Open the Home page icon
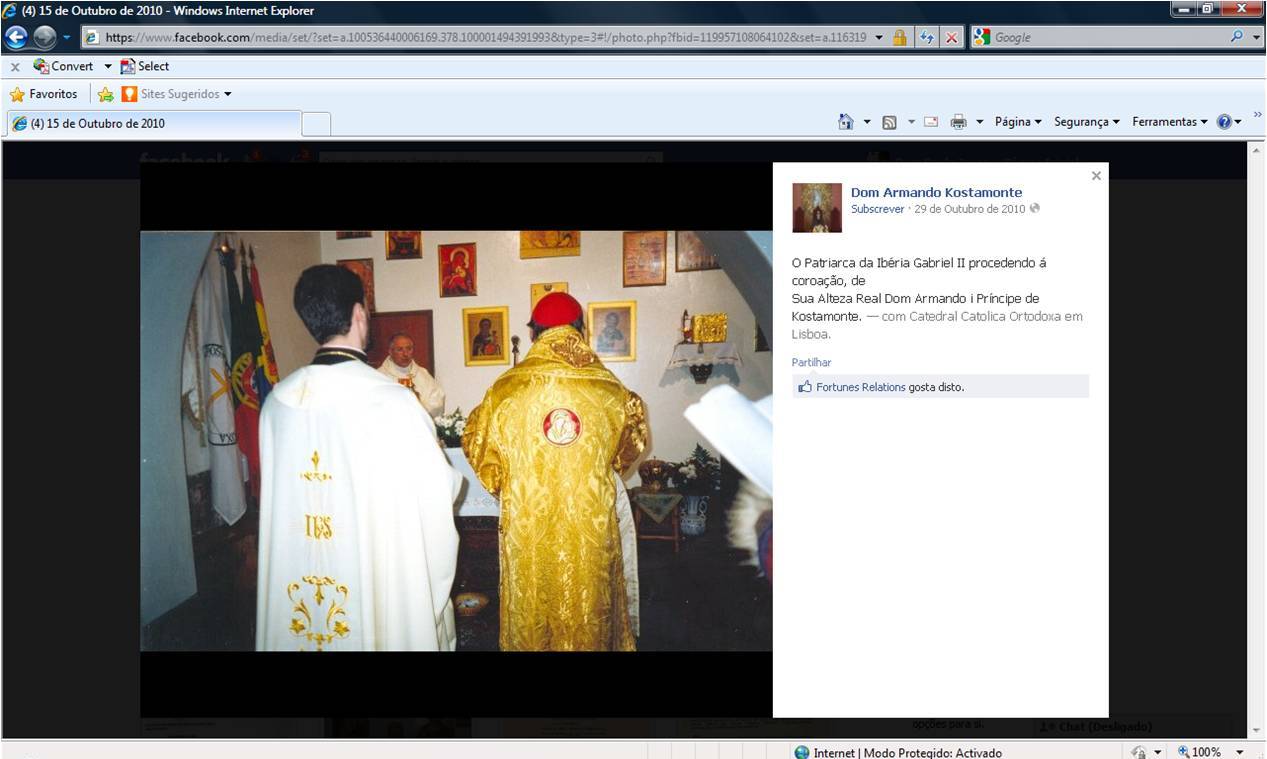Screen dimensions: 1267x759 pyautogui.click(x=846, y=122)
